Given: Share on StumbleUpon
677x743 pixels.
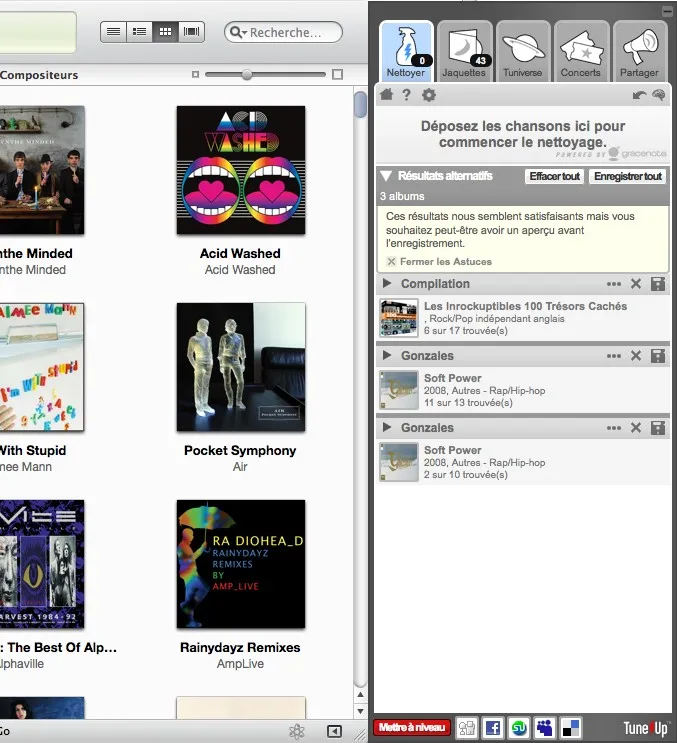Looking at the screenshot, I should (519, 727).
